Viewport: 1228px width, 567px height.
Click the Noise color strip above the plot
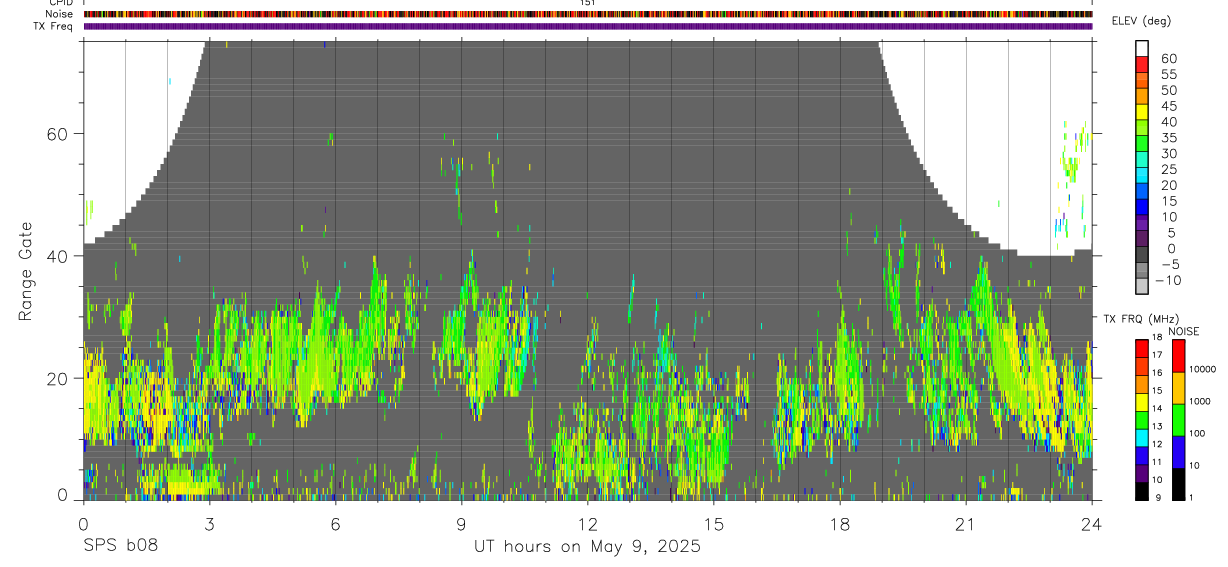588,14
